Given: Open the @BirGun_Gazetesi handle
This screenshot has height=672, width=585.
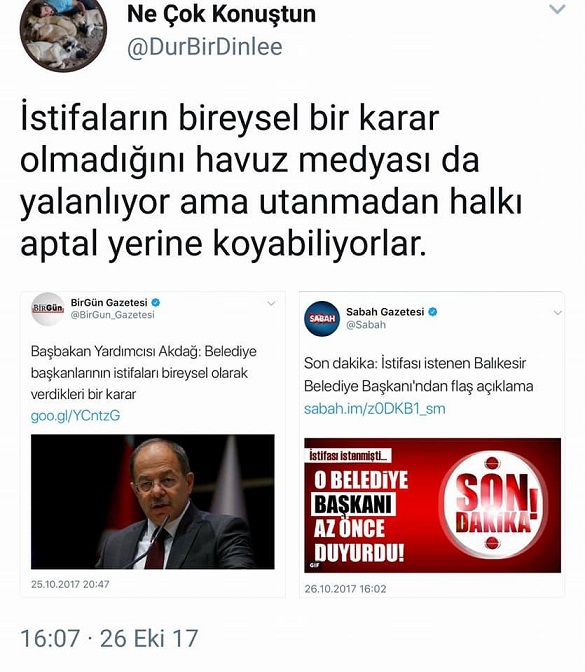Looking at the screenshot, I should 112,315.
